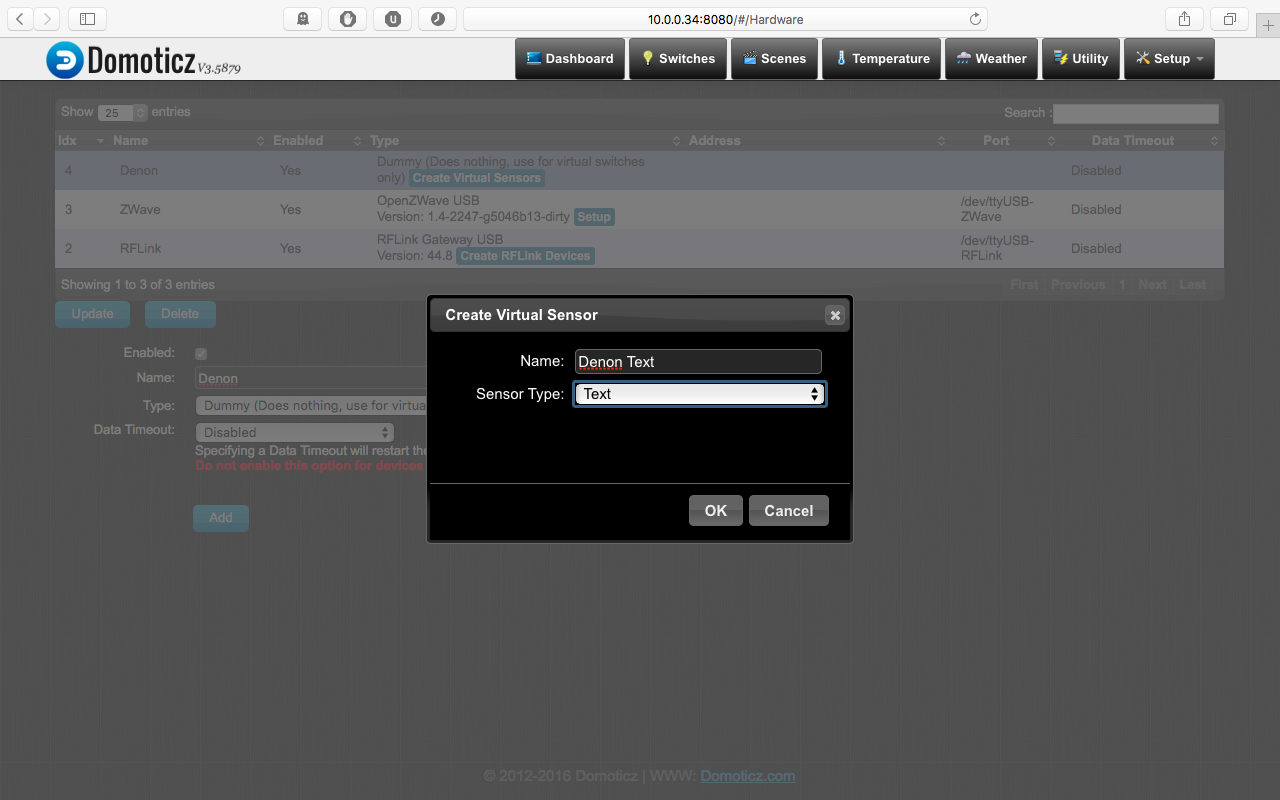Click the Domoticz logo icon

click(65, 60)
